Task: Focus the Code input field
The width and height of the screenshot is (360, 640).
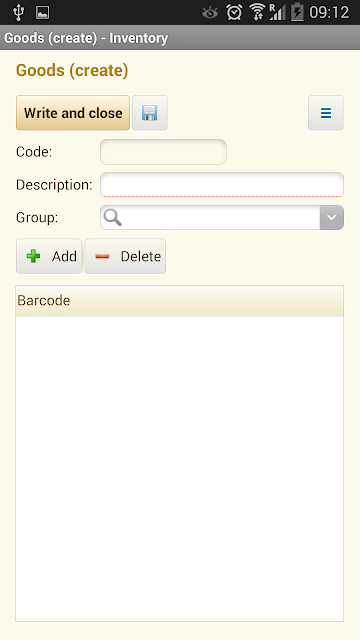Action: (x=163, y=152)
